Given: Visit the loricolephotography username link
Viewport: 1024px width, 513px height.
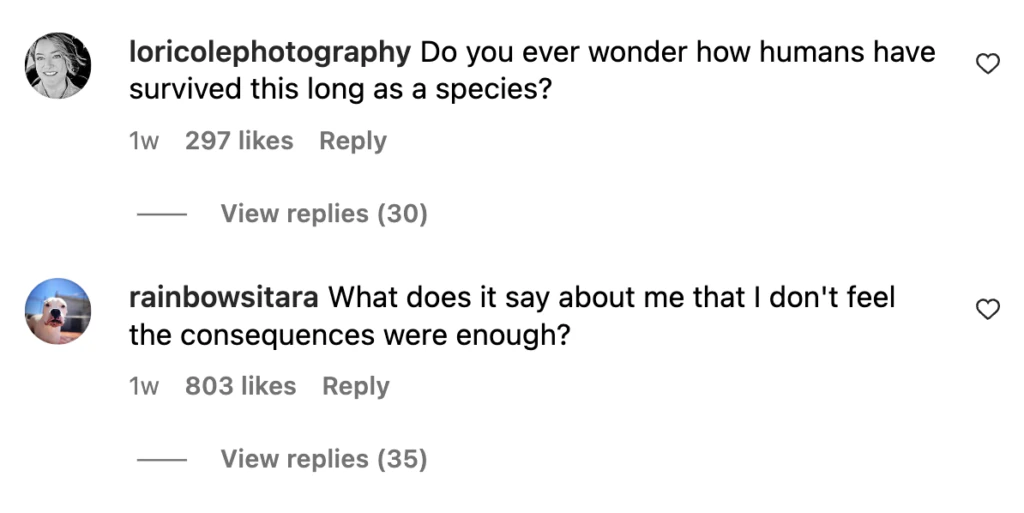Looking at the screenshot, I should pos(270,52).
